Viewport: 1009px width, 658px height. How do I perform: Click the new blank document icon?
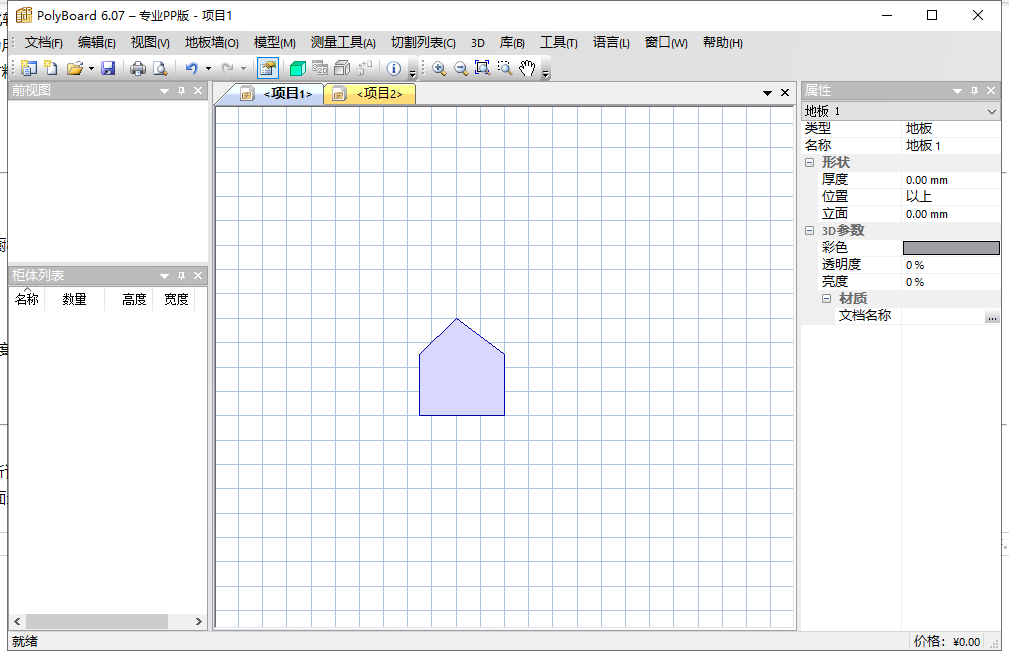click(51, 68)
